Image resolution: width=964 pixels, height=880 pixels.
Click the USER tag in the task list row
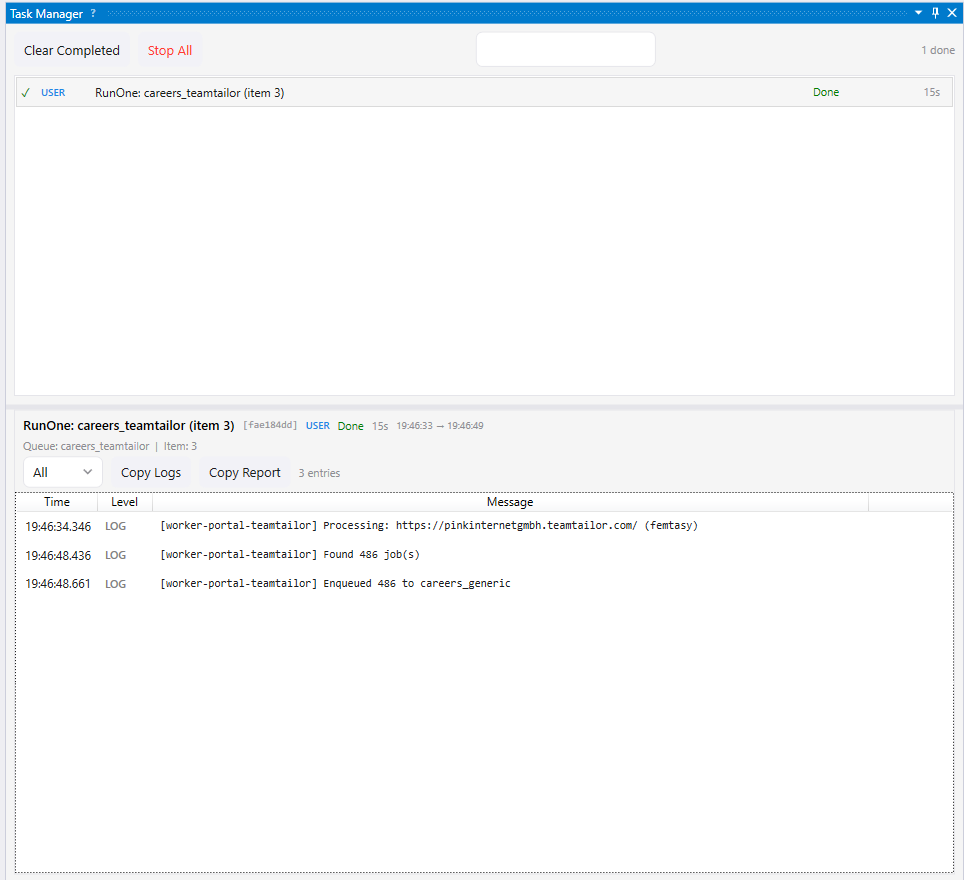(53, 93)
